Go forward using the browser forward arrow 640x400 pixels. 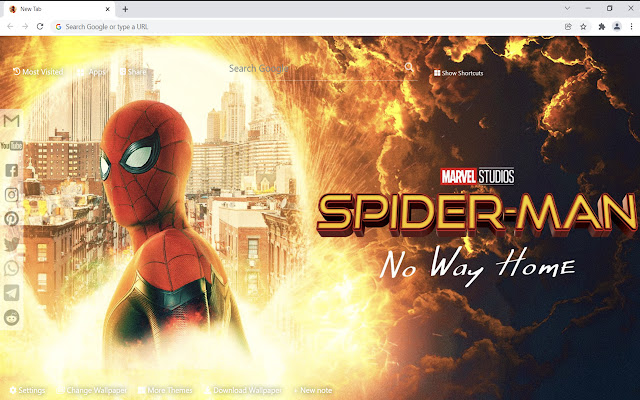[x=25, y=27]
